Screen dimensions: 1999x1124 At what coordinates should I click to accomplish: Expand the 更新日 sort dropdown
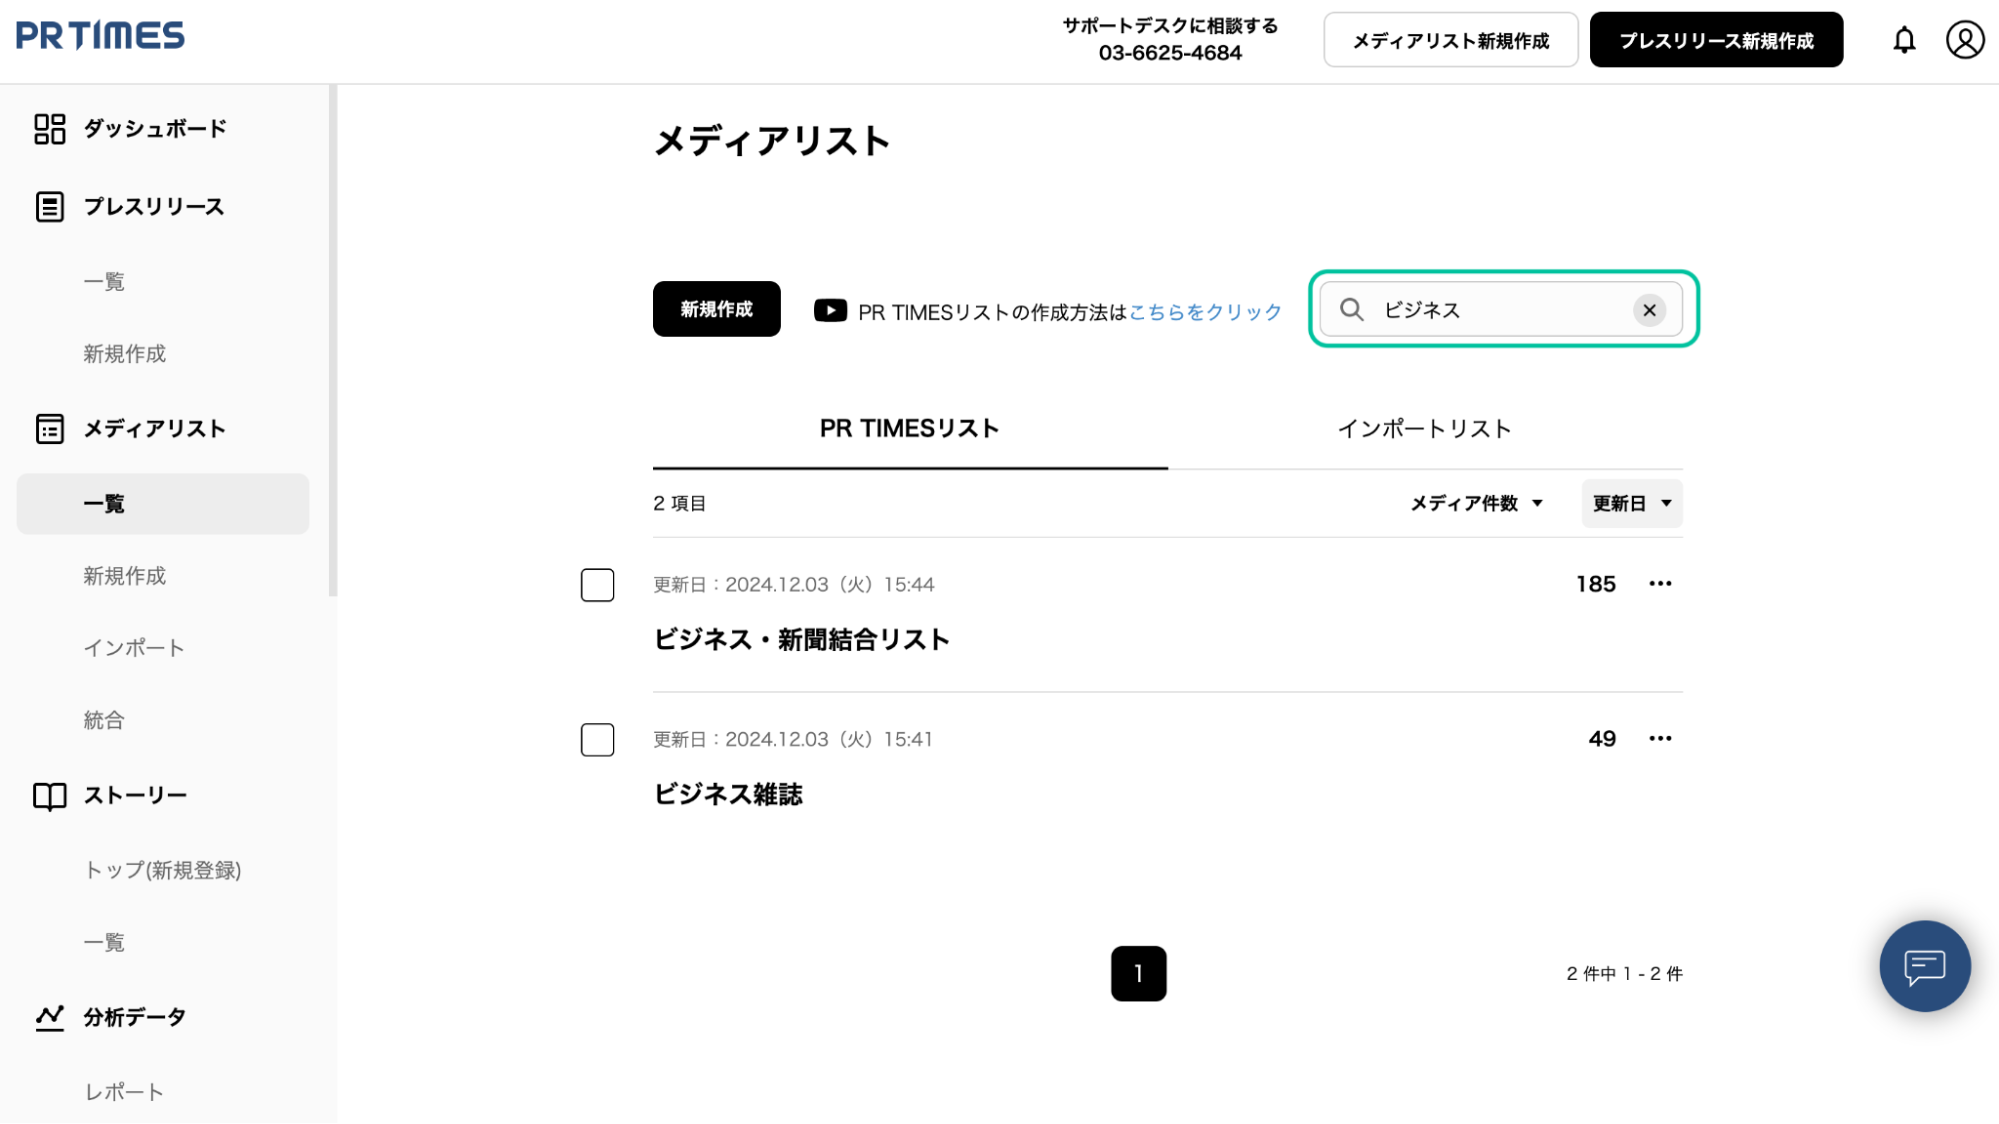point(1631,503)
